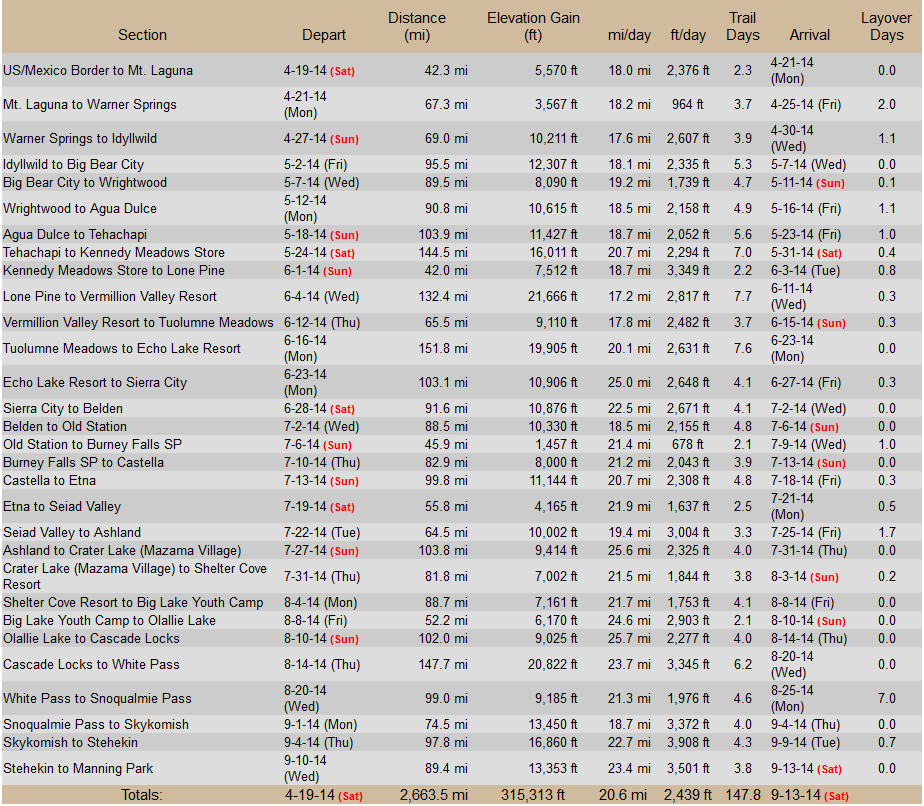Select 'US/Mexico Border to Mt. Laguna' row name
The image size is (924, 806).
pyautogui.click(x=98, y=71)
